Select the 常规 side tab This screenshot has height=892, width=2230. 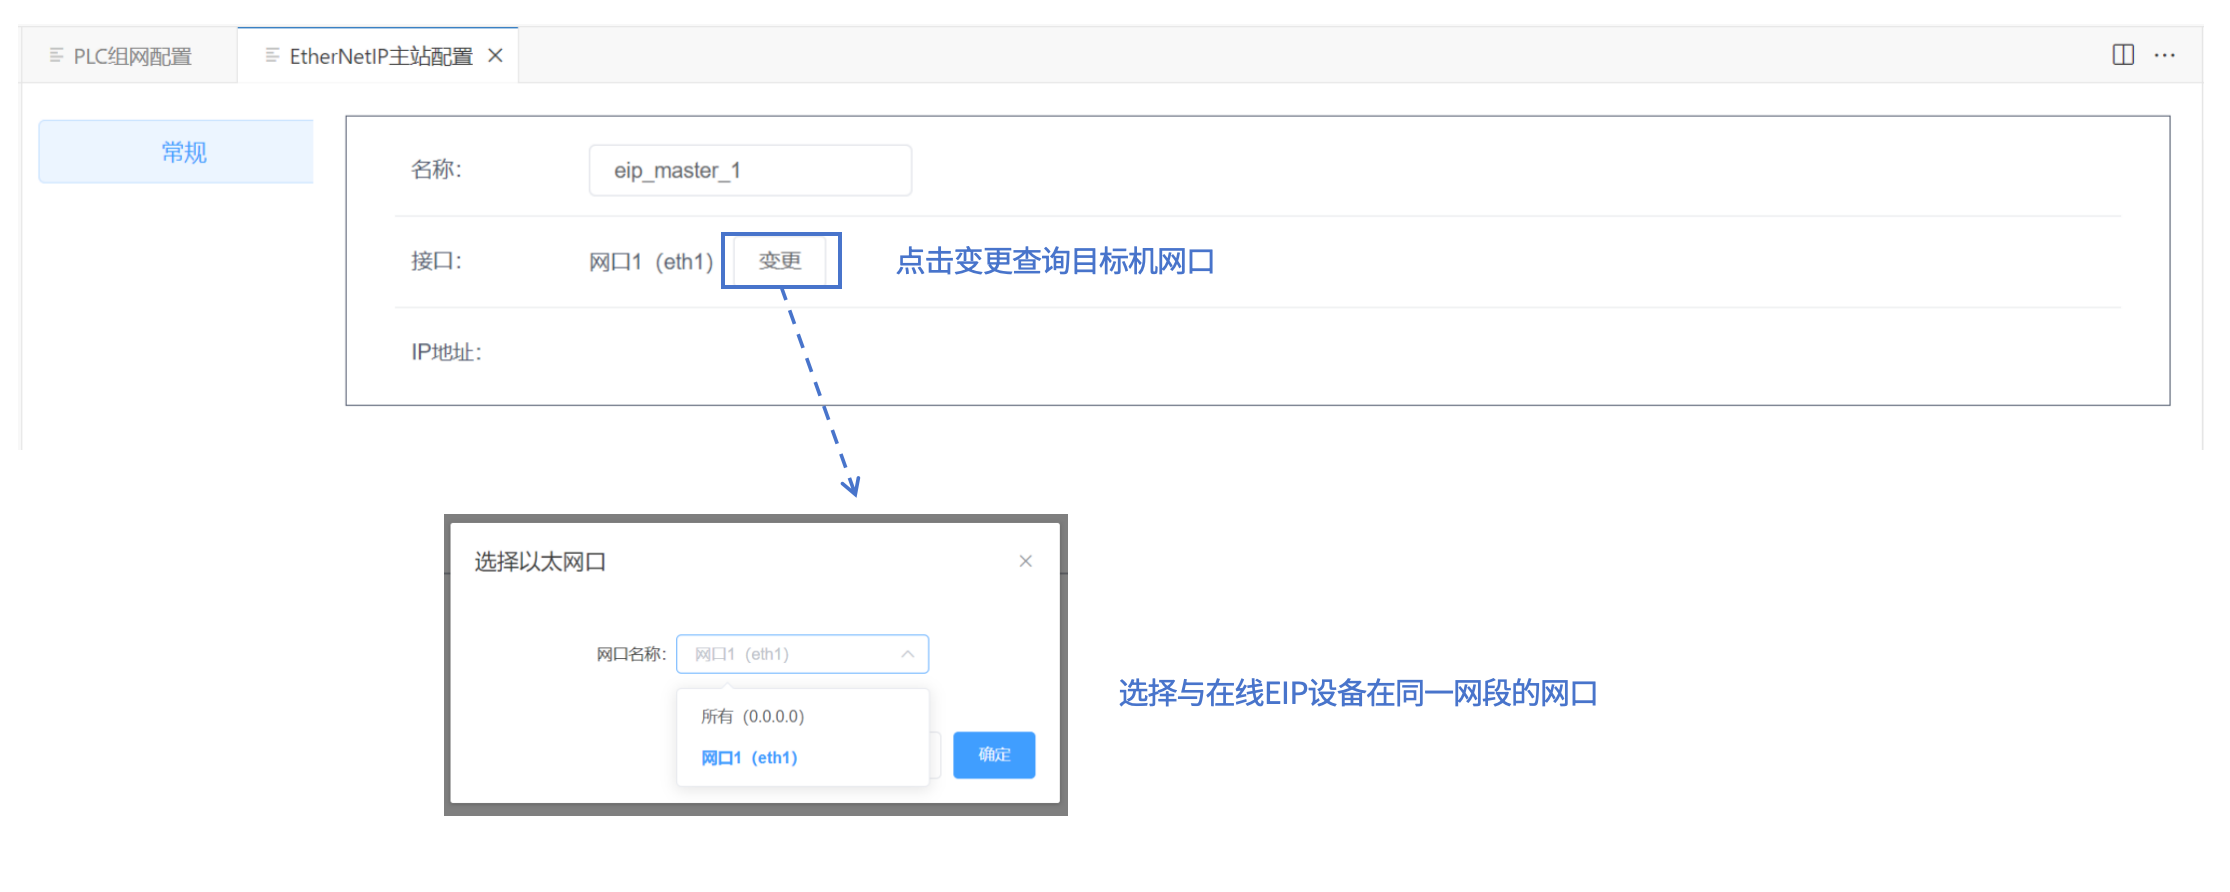point(176,152)
